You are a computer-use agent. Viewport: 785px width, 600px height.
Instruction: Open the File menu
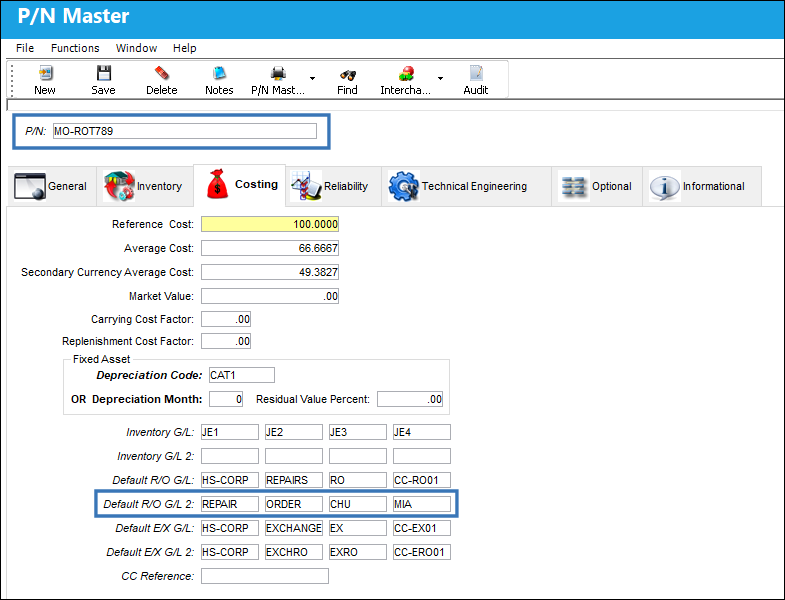coord(25,48)
